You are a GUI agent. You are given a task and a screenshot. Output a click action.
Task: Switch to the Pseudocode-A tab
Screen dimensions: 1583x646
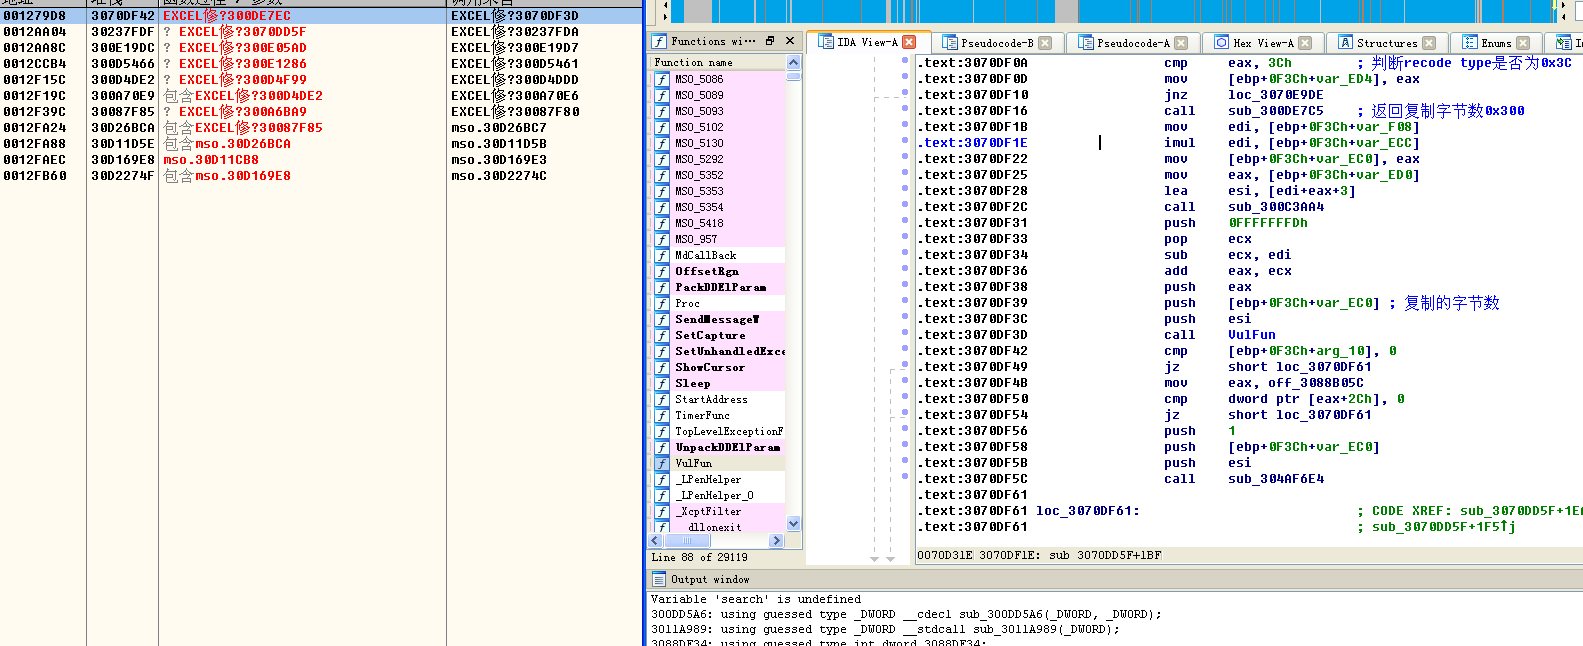1133,43
